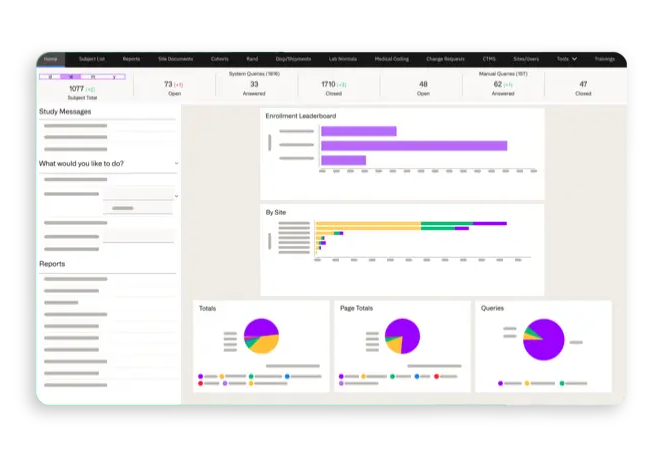654x456 pixels.
Task: Click the Subject Total 1077 value
Action: coord(77,88)
